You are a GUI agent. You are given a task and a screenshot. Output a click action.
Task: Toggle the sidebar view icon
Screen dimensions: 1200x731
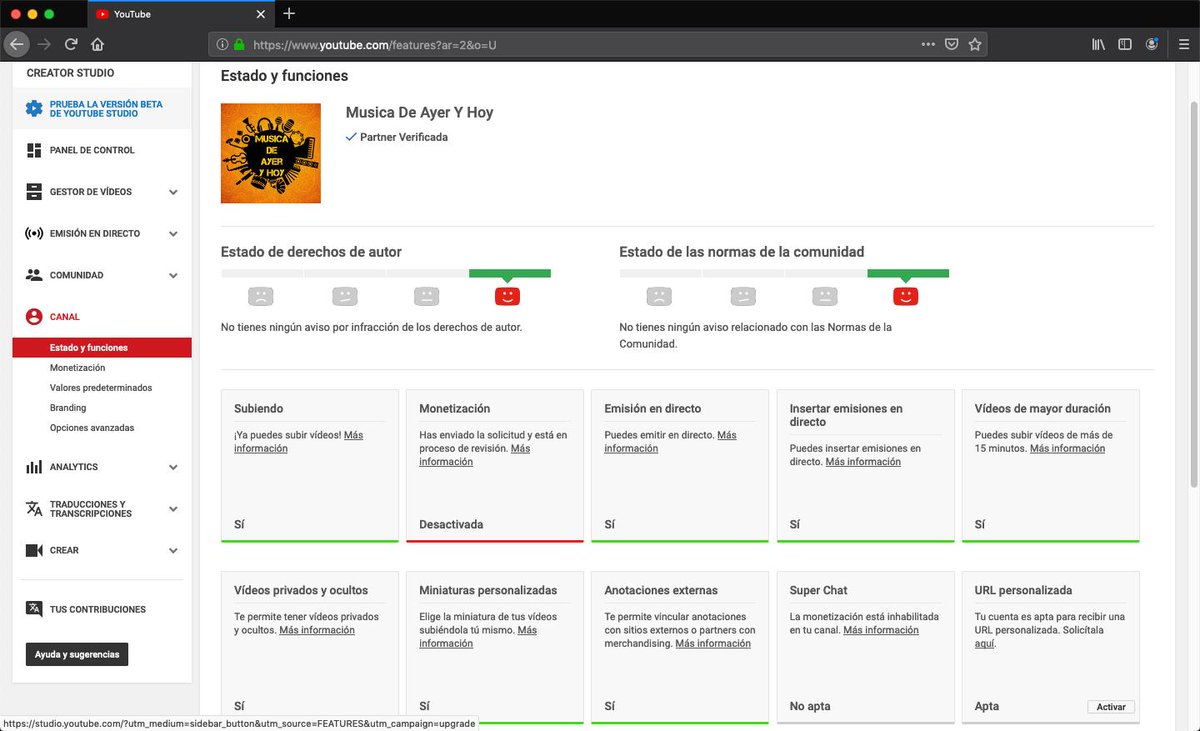pos(1125,44)
